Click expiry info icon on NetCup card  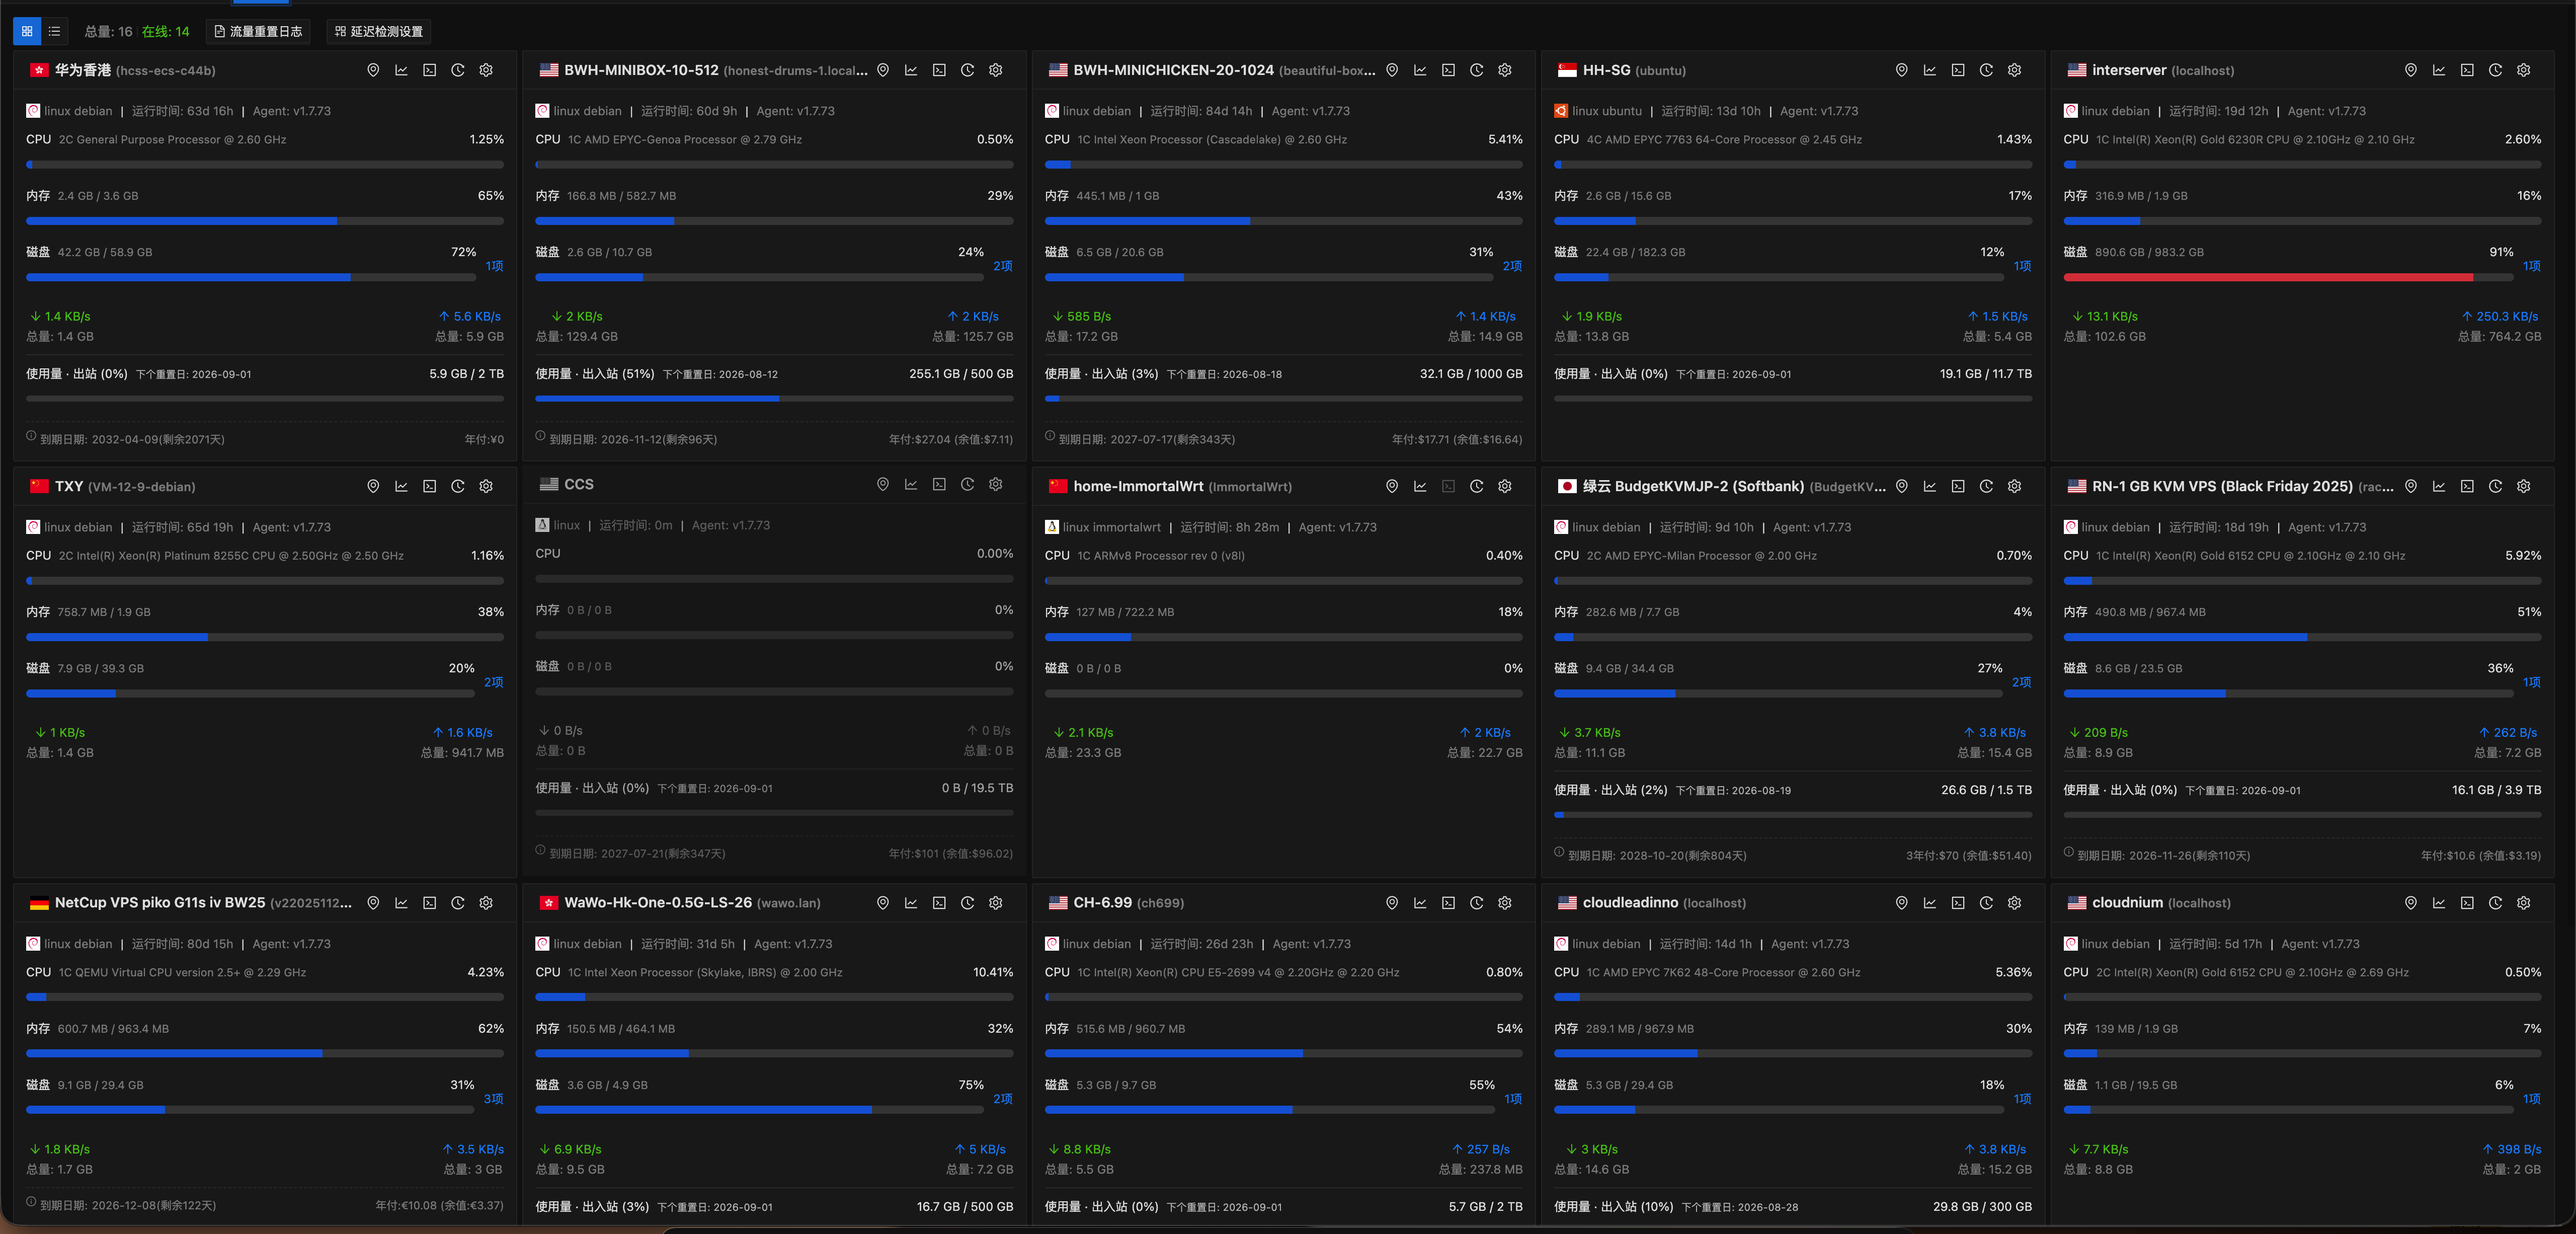point(31,1202)
